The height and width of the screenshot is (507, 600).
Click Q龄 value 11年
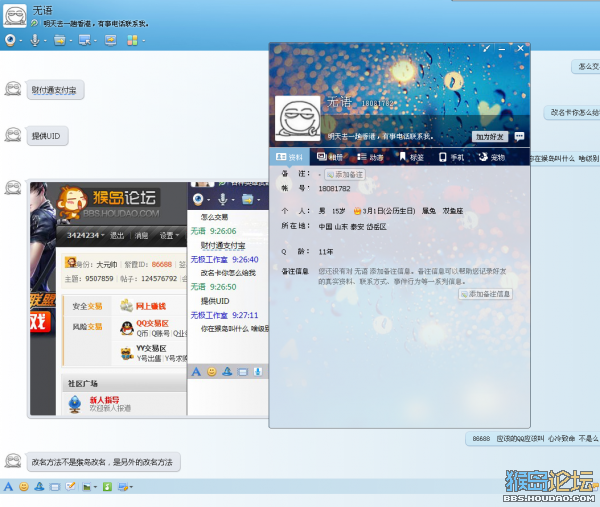tap(326, 252)
